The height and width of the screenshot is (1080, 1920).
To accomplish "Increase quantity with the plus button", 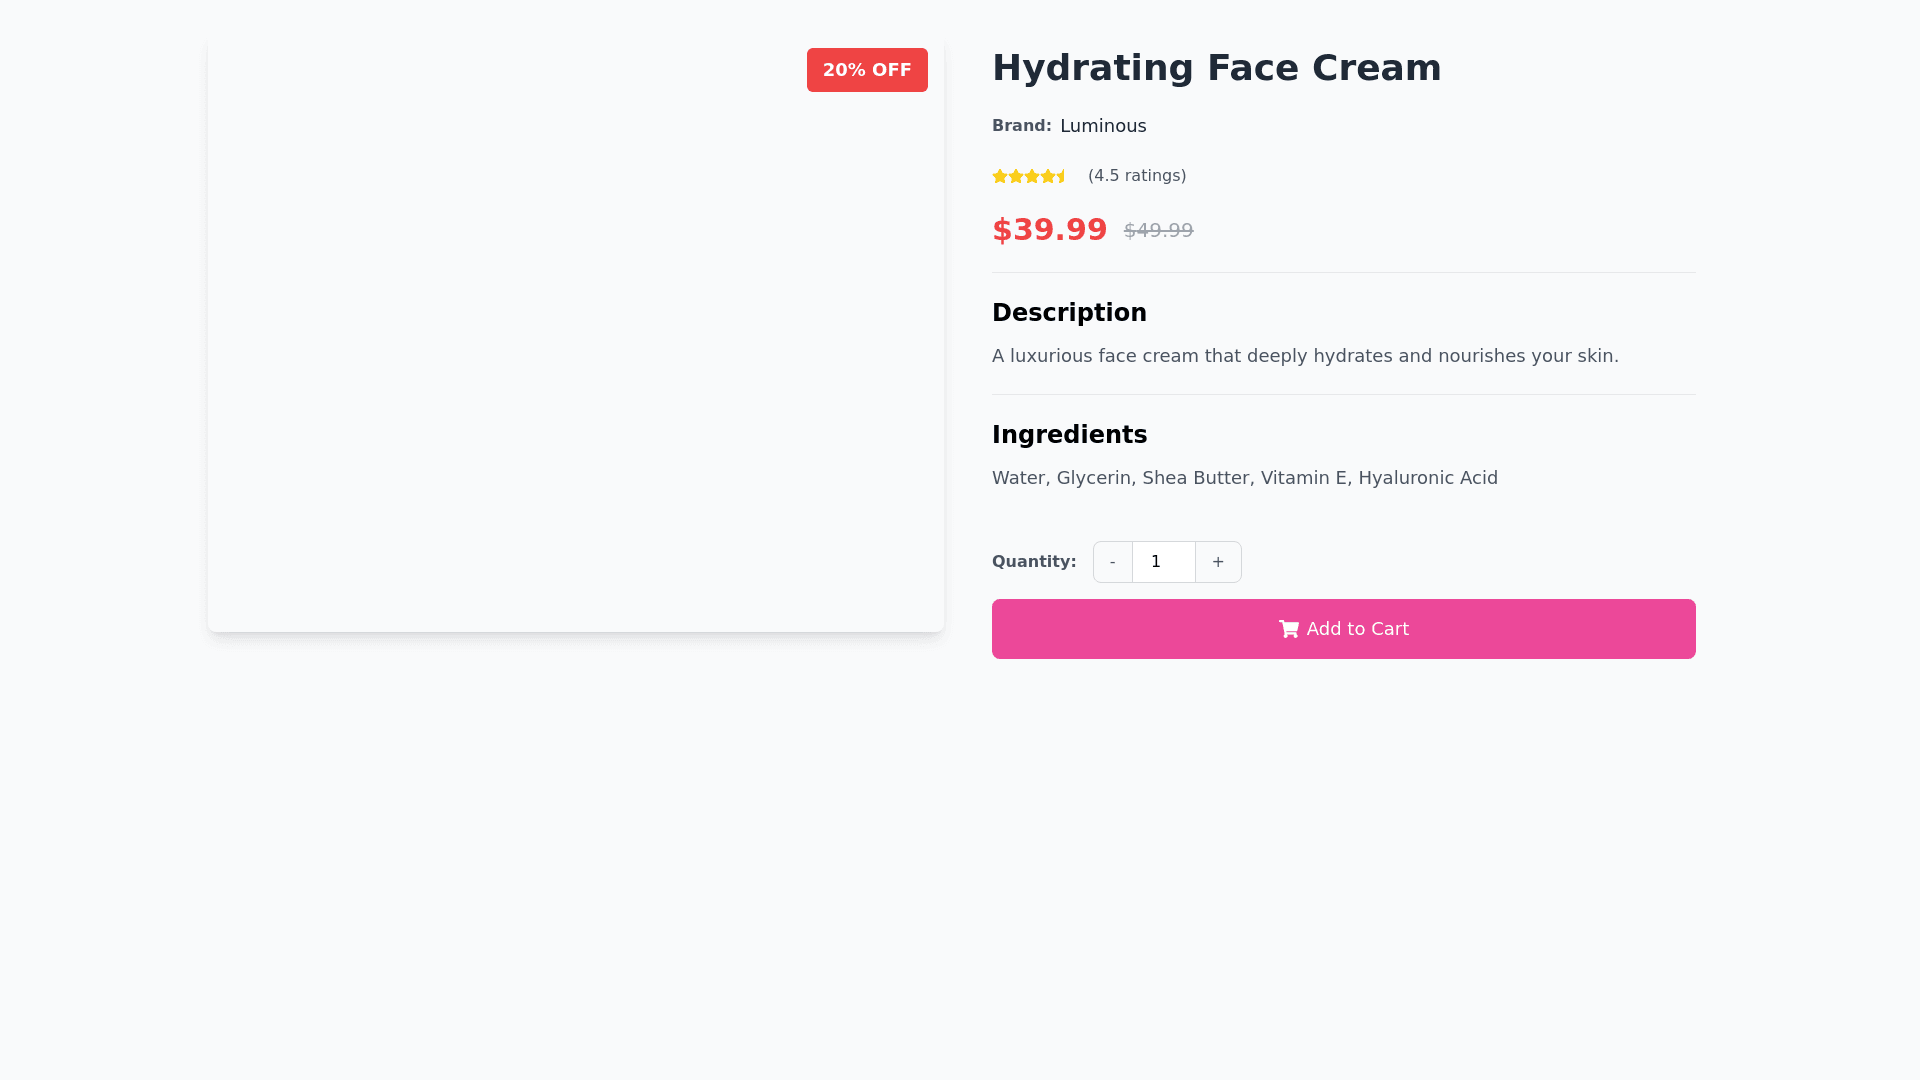I will click(1218, 562).
